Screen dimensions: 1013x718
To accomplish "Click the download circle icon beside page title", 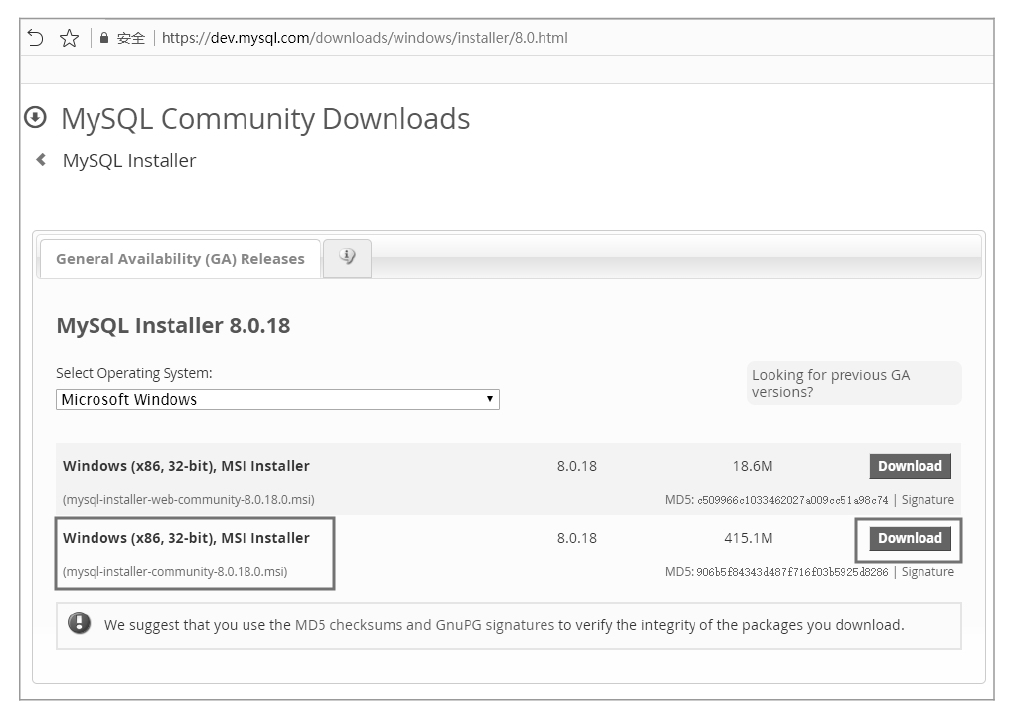I will pyautogui.click(x=35, y=117).
